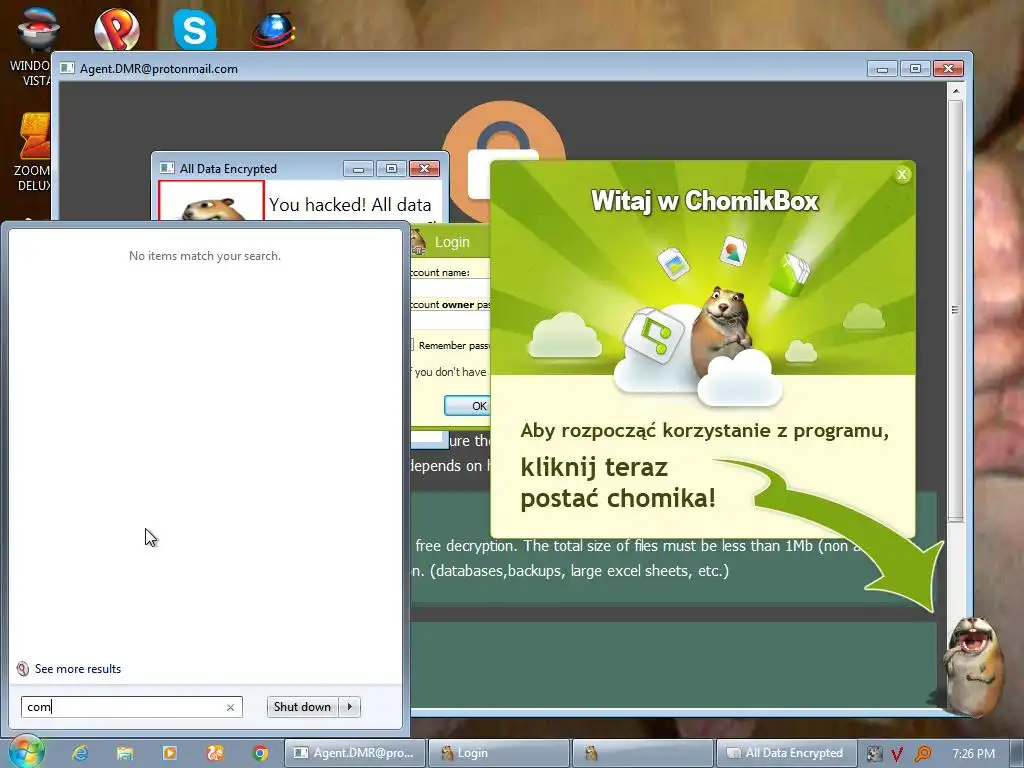
Task: Click the Account name input field
Action: (x=450, y=288)
